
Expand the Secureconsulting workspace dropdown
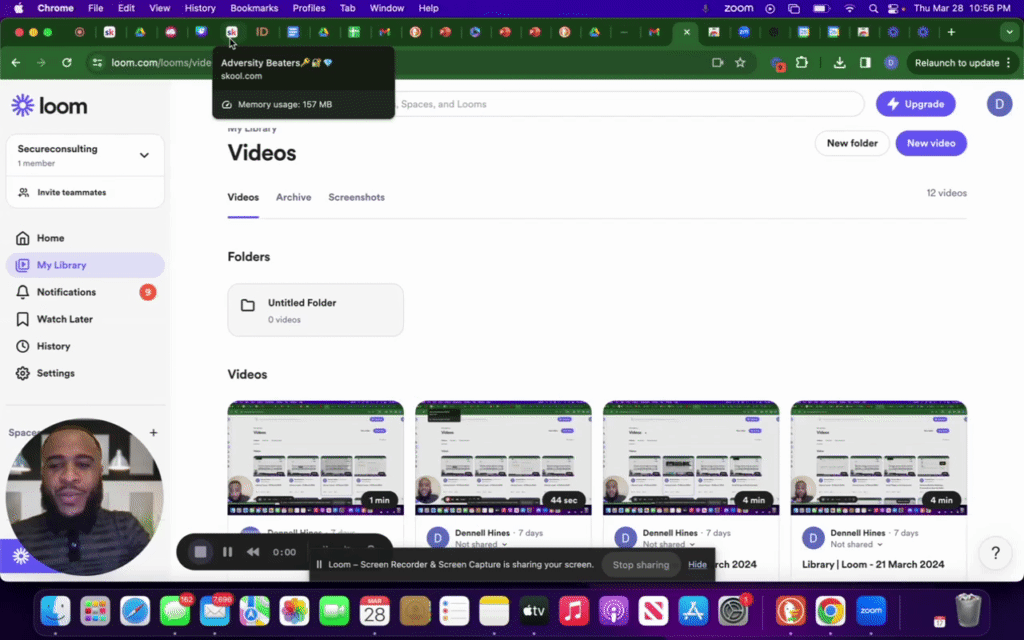coord(144,155)
